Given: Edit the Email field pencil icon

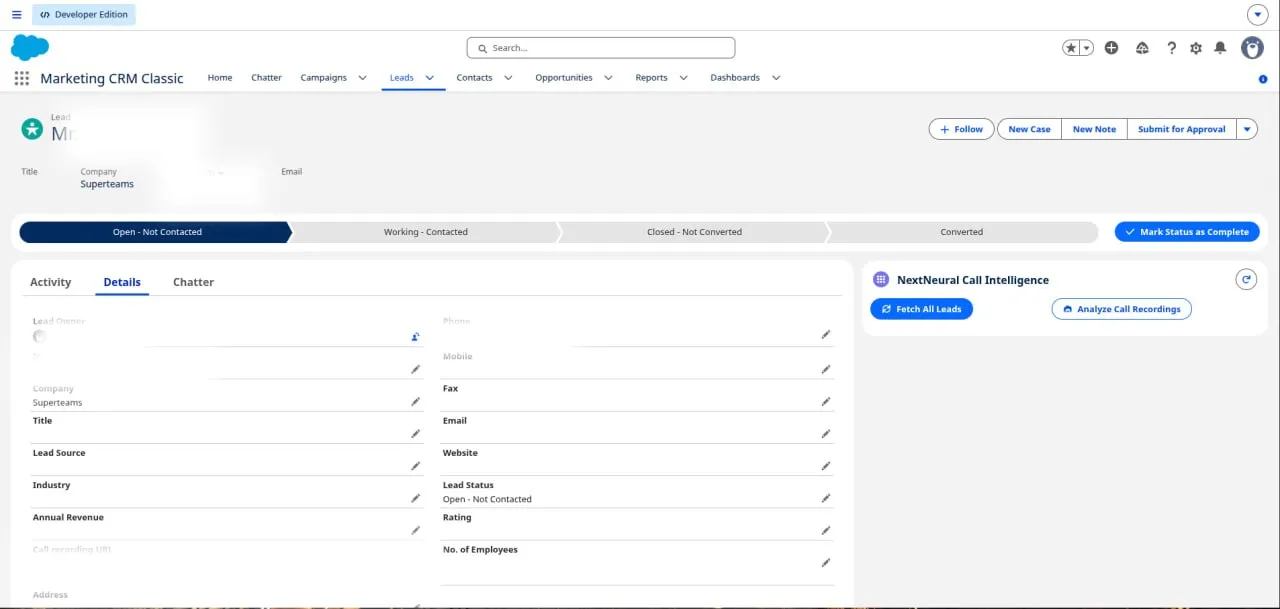Looking at the screenshot, I should [x=826, y=433].
